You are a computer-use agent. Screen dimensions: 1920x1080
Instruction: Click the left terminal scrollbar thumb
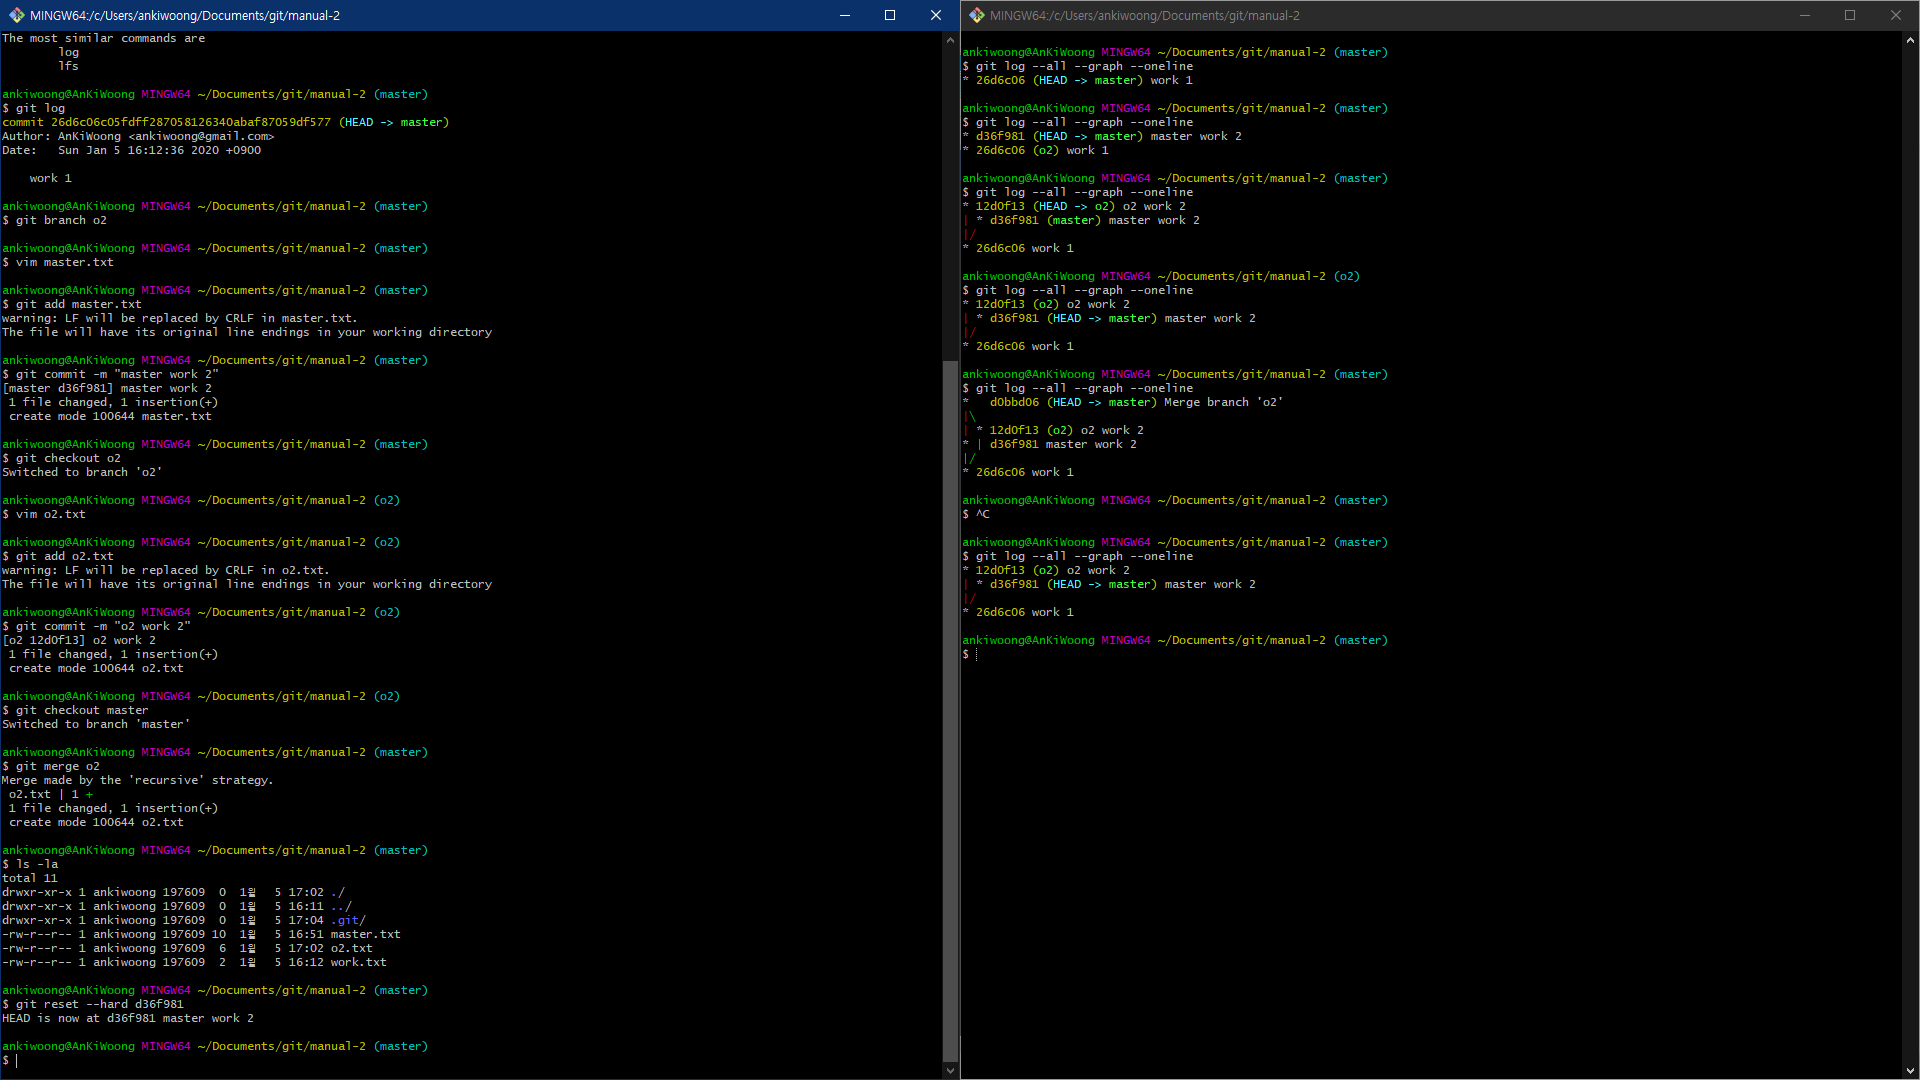[x=950, y=710]
